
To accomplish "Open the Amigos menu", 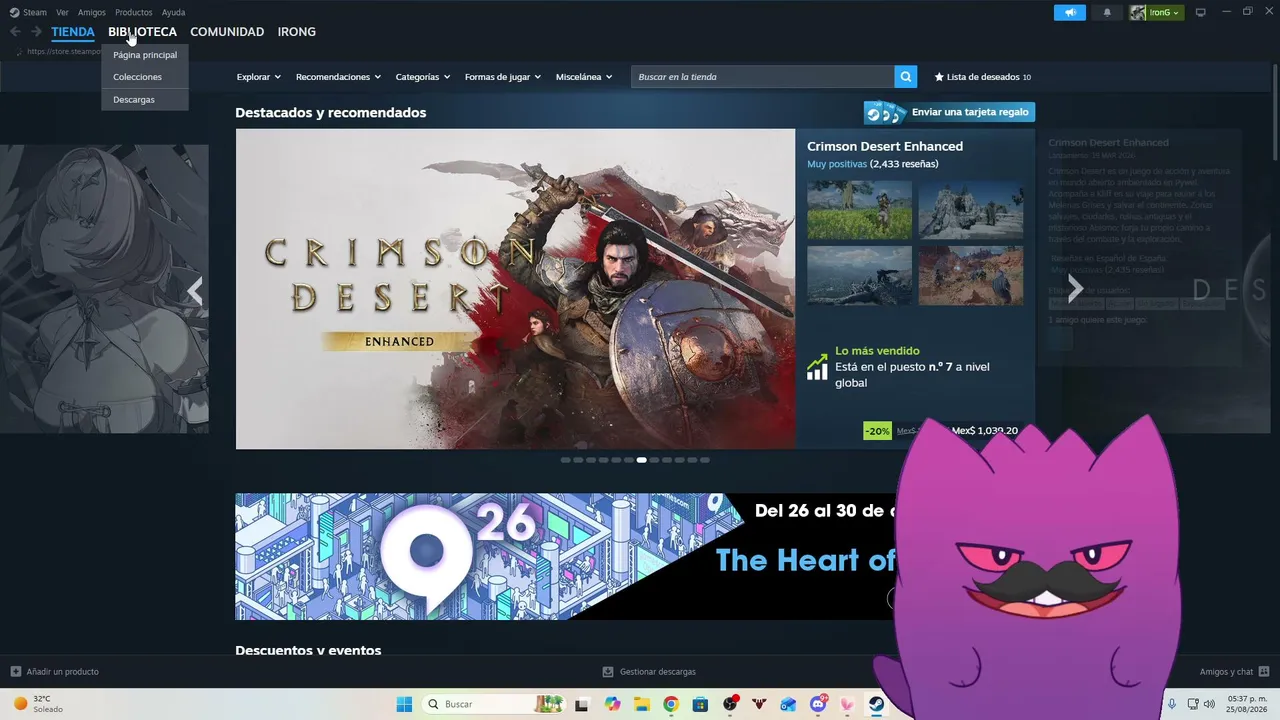I will tap(92, 12).
